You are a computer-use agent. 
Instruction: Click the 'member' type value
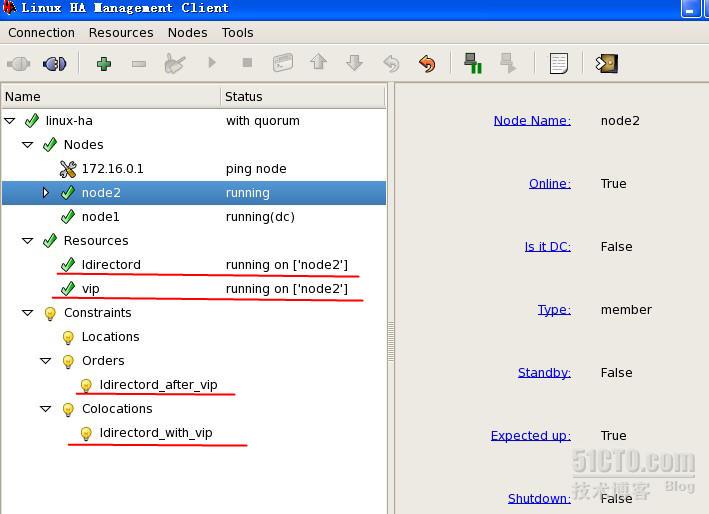626,310
